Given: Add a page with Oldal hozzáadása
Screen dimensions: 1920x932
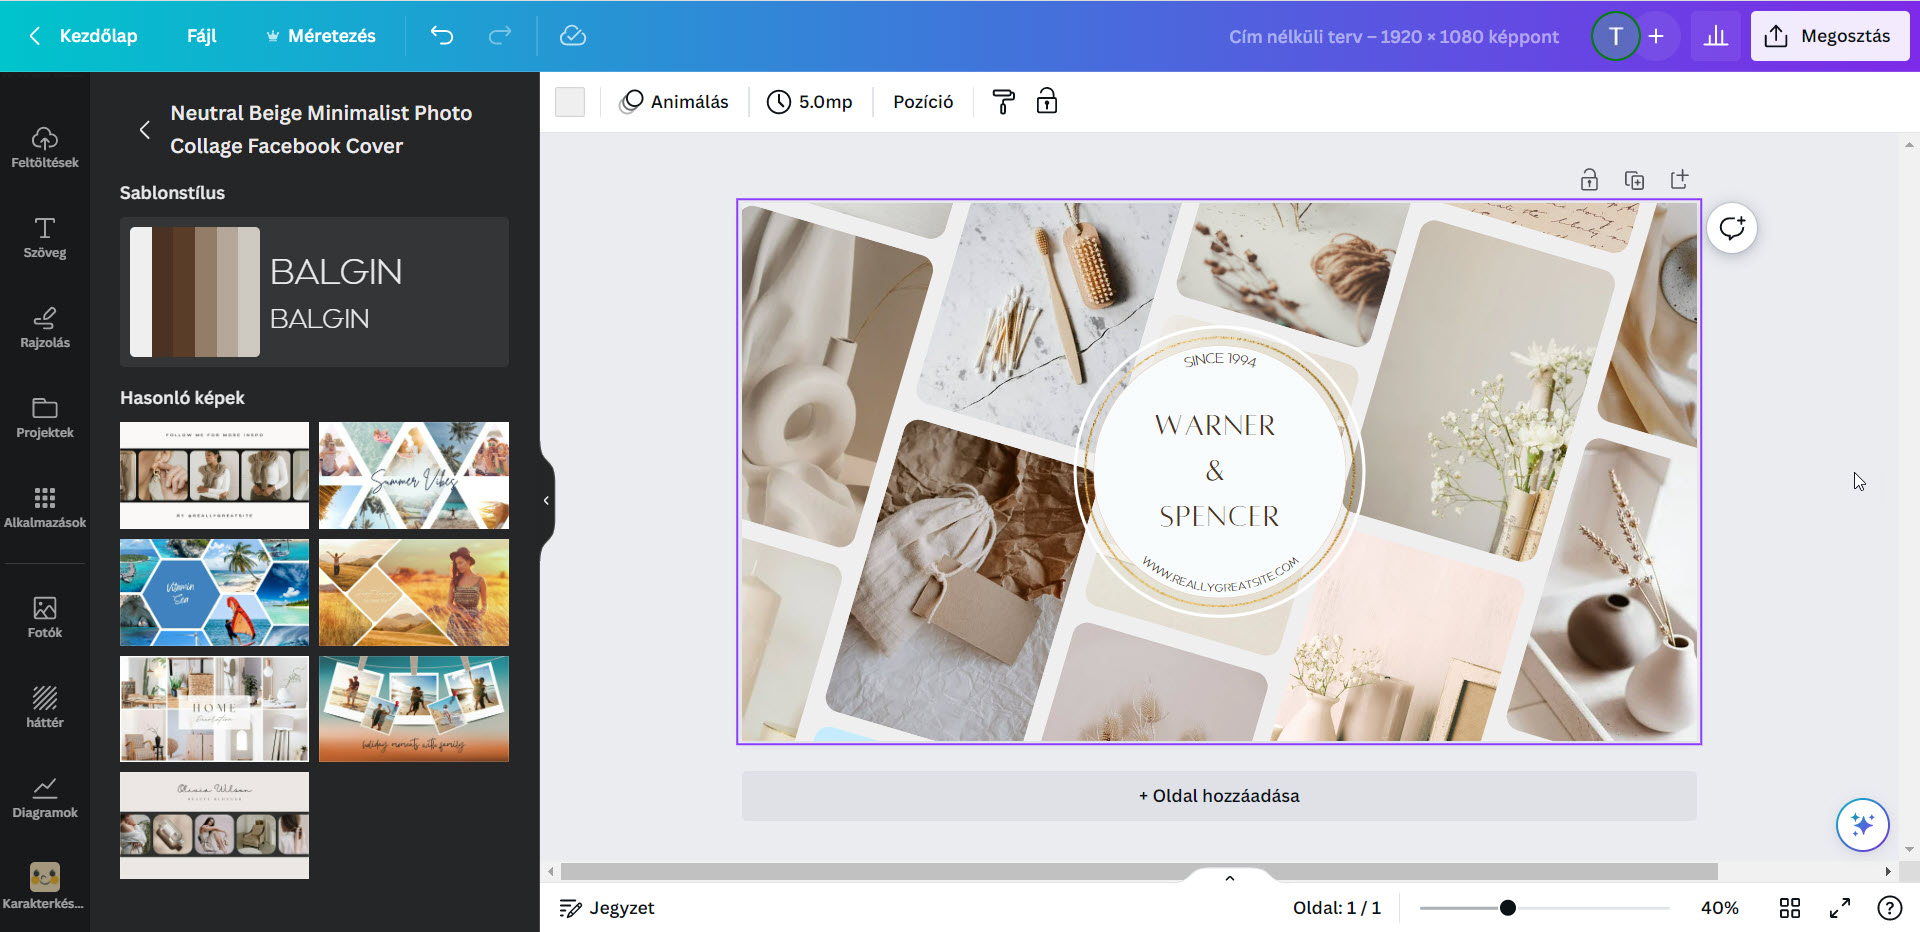Looking at the screenshot, I should pos(1218,795).
